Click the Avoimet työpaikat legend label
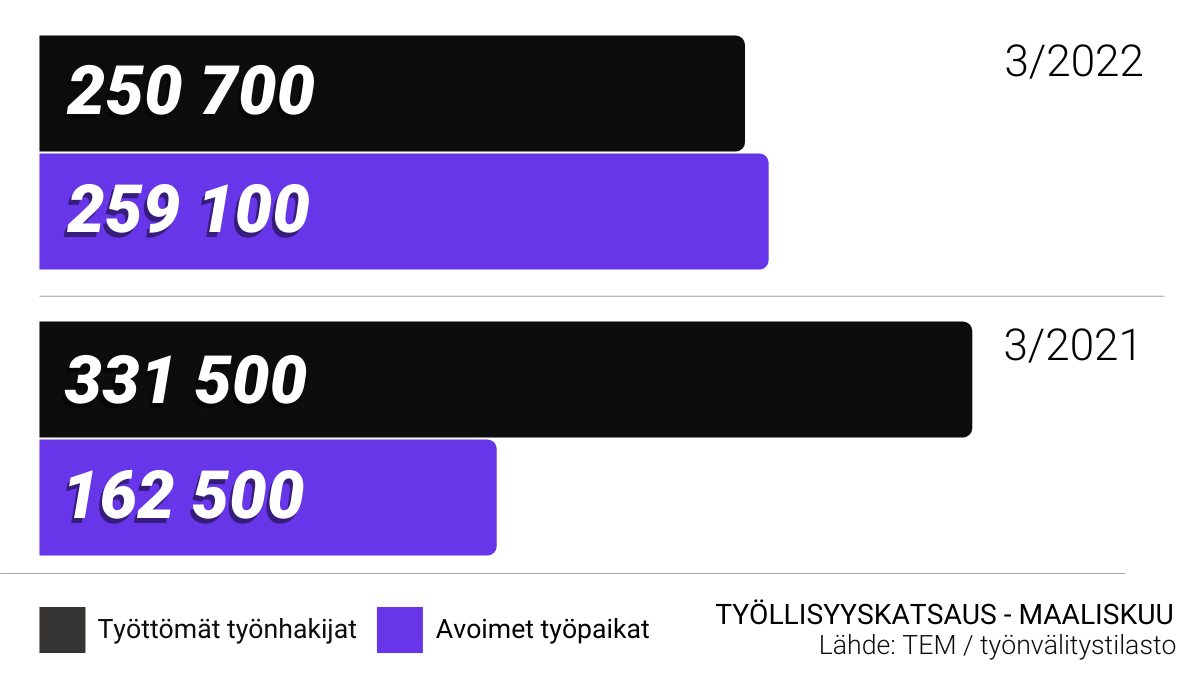The image size is (1200, 675). [543, 630]
